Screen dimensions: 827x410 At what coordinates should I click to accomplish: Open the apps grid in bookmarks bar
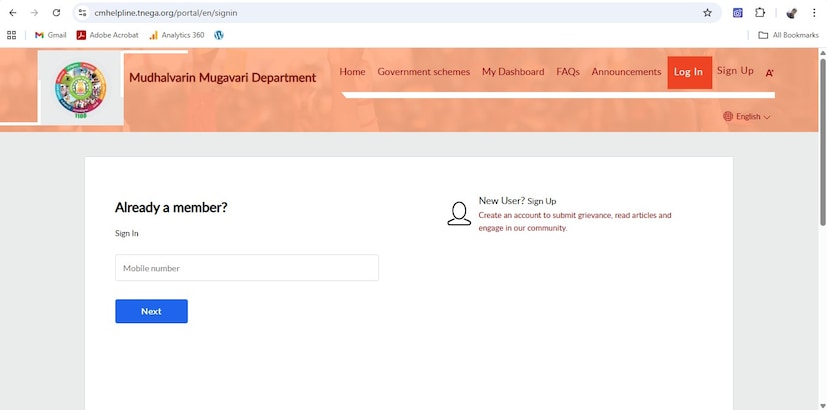(12, 35)
